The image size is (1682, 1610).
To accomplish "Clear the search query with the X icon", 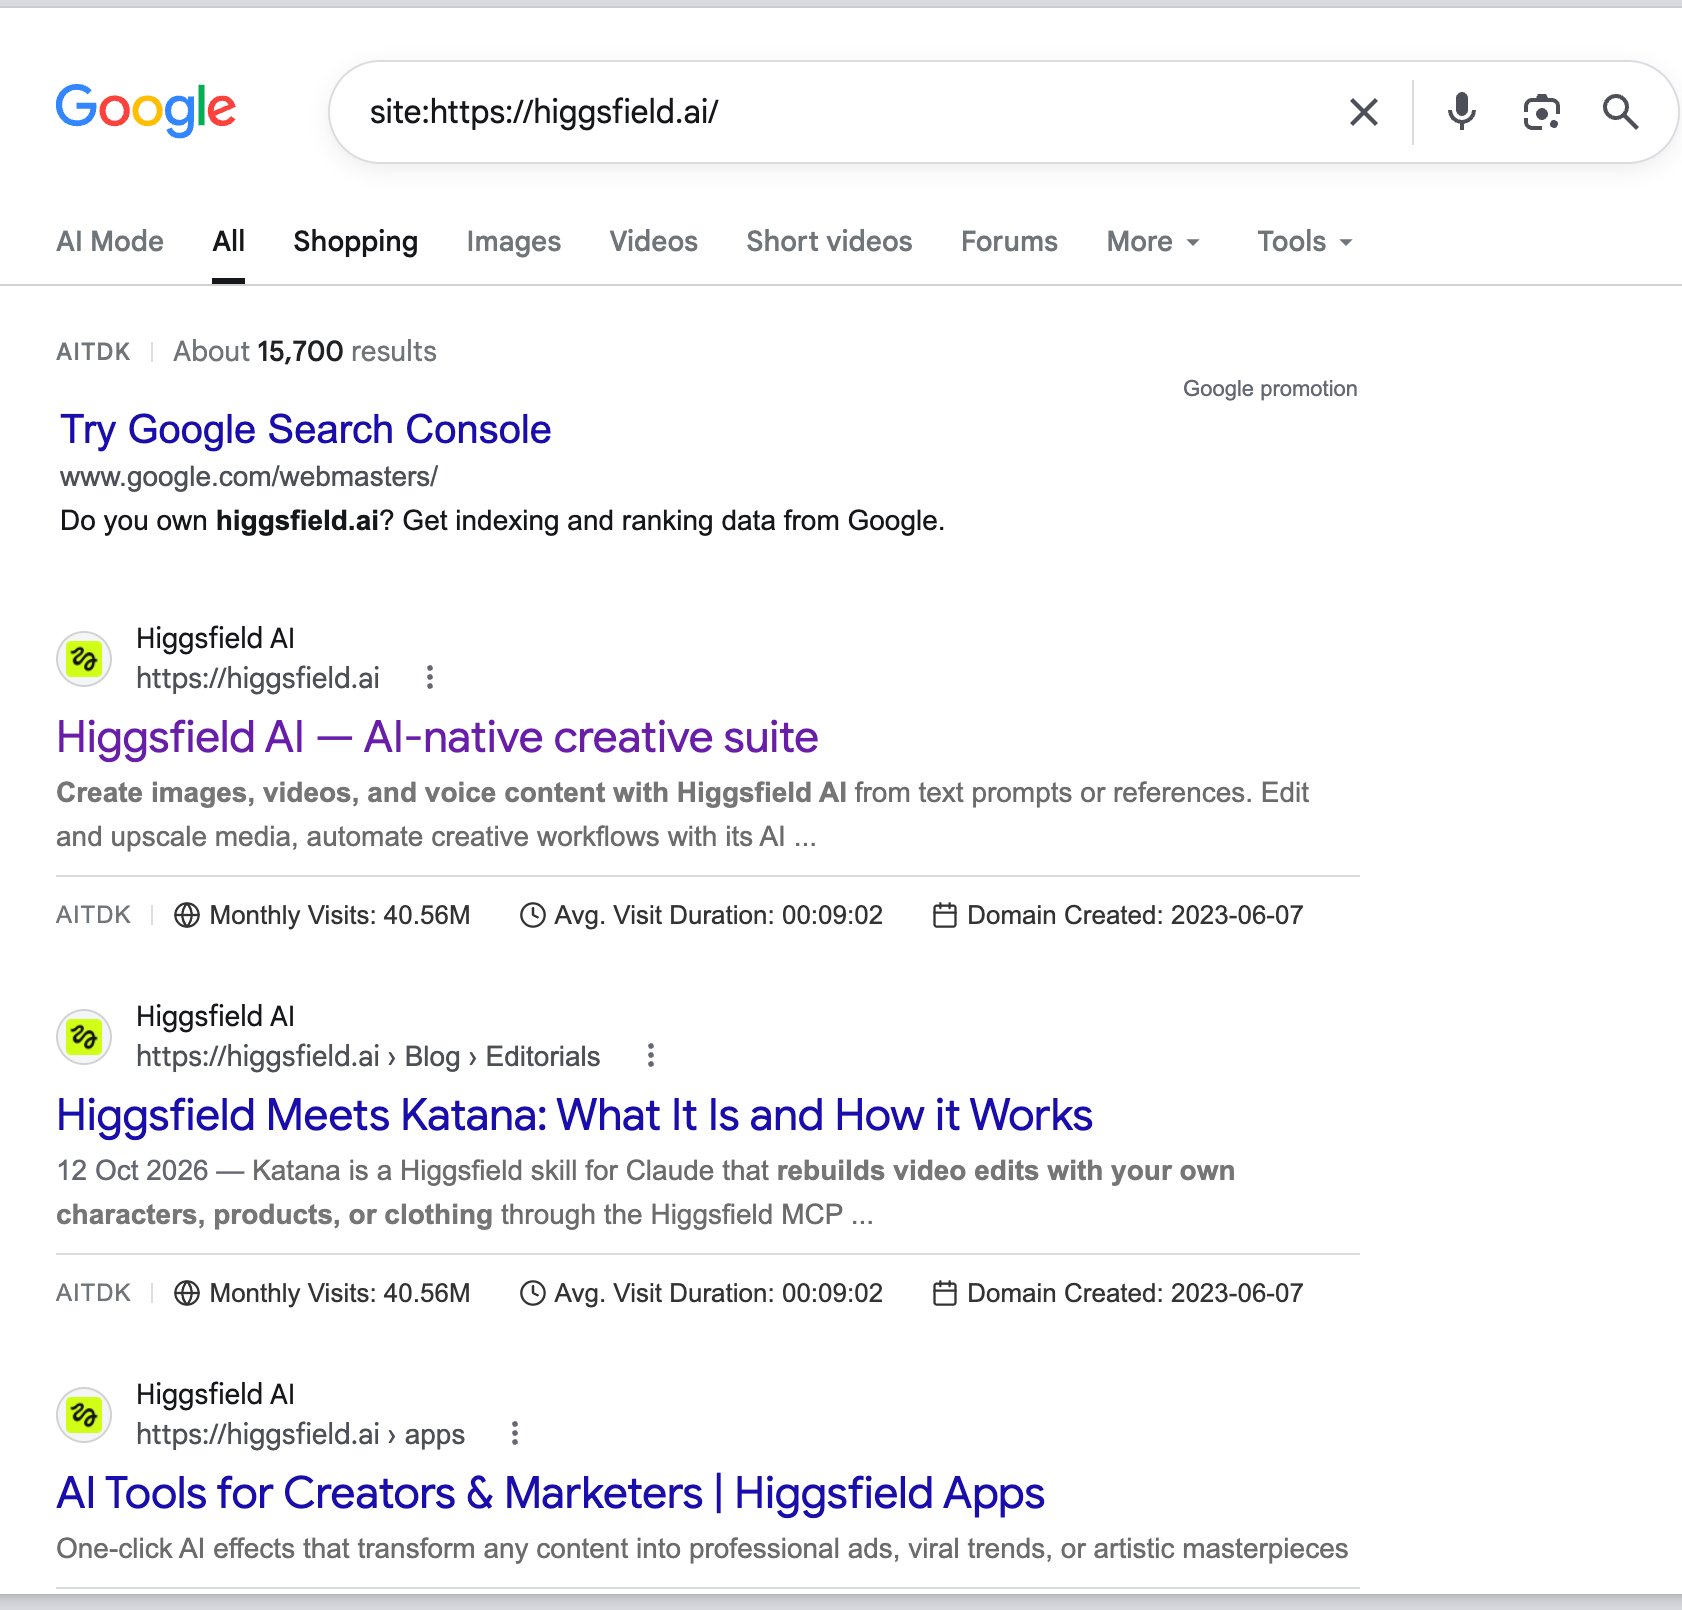I will (x=1364, y=112).
